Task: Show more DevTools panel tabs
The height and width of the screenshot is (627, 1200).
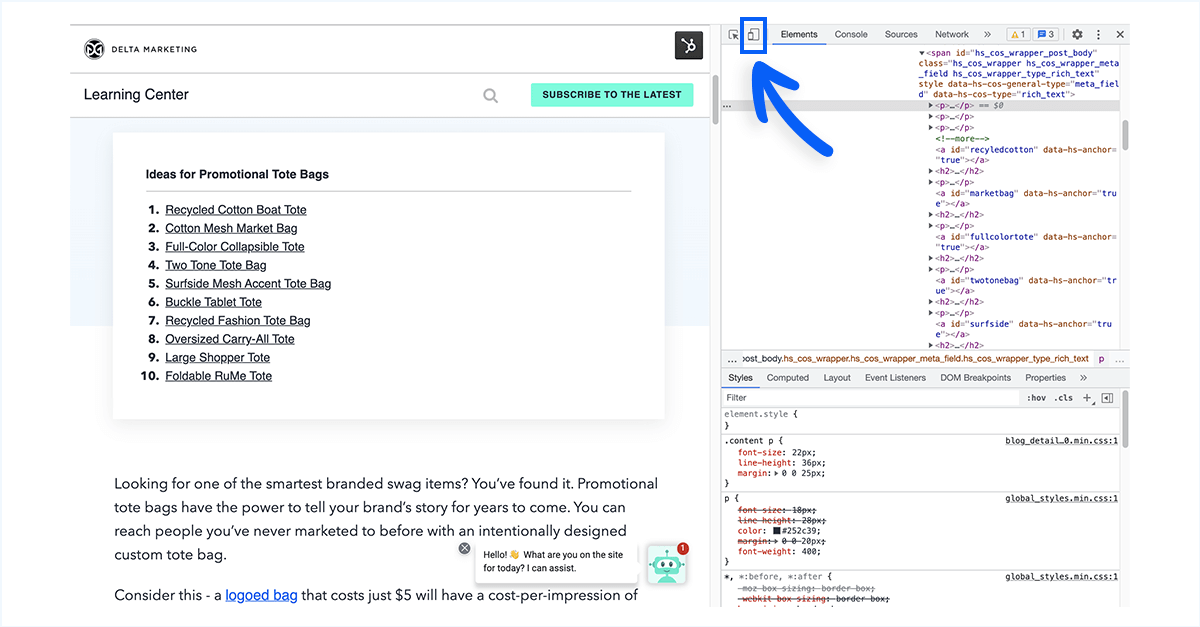Action: coord(987,34)
